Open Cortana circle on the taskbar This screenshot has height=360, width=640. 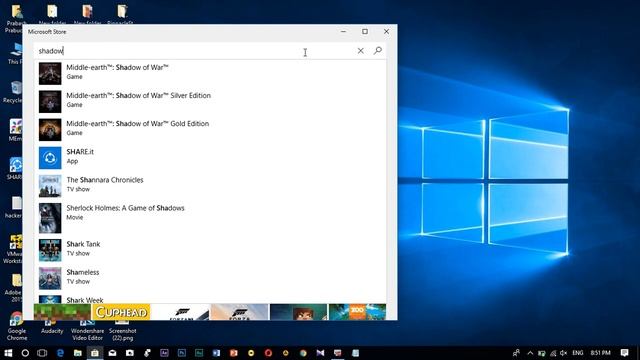coord(25,353)
